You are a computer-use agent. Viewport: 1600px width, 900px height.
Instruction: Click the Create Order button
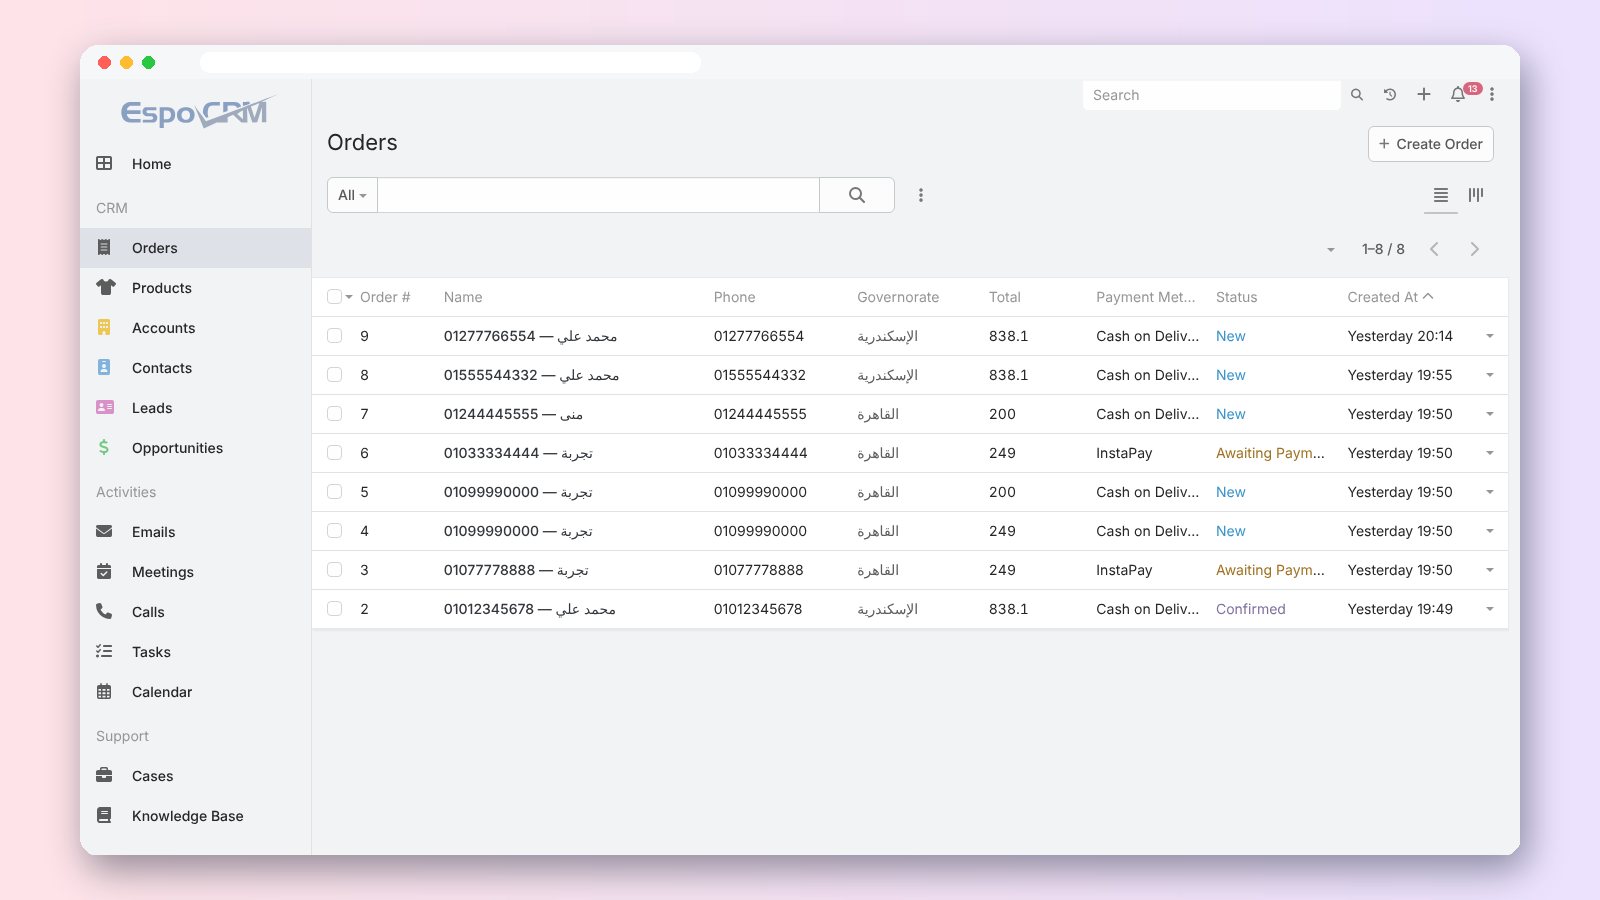1431,144
